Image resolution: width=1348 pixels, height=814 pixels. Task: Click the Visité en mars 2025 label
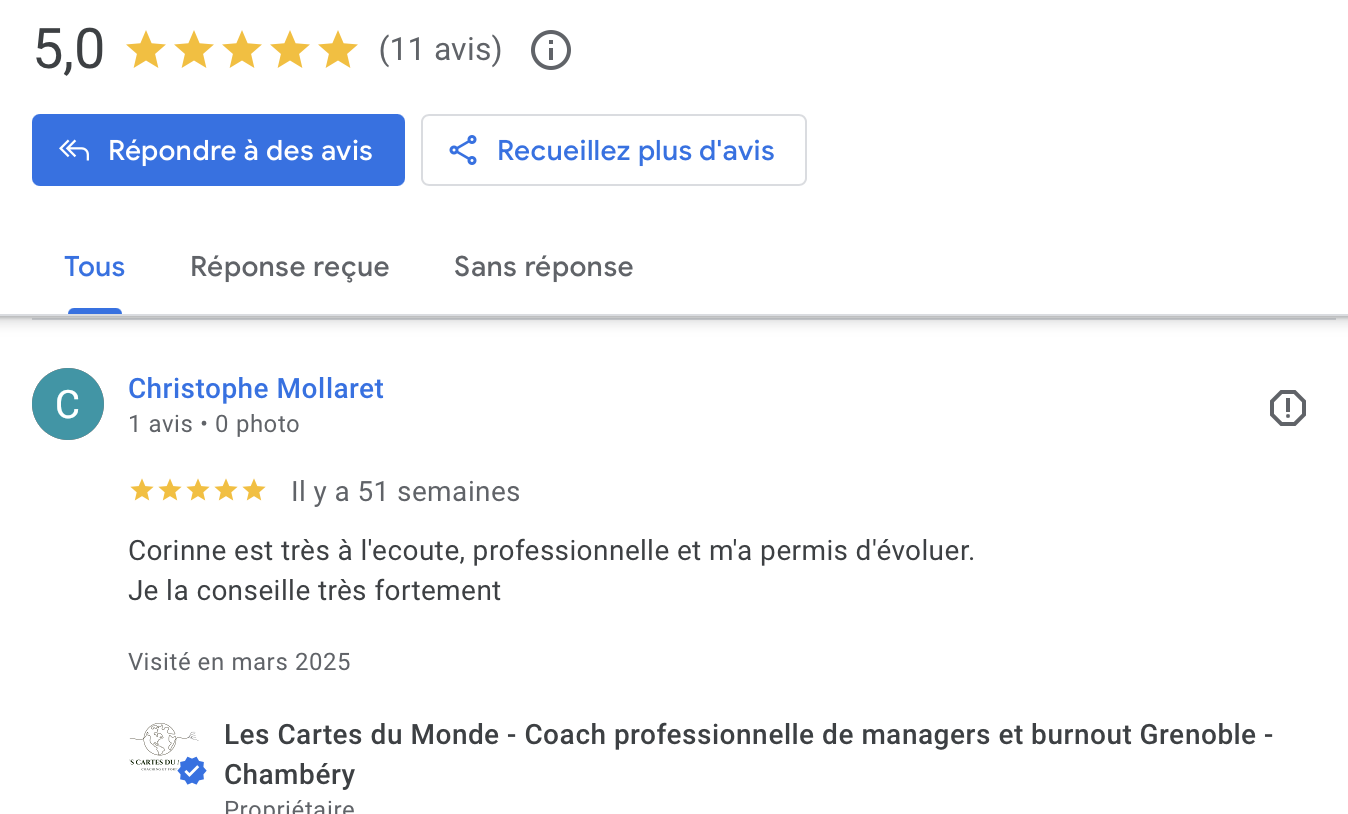click(239, 661)
